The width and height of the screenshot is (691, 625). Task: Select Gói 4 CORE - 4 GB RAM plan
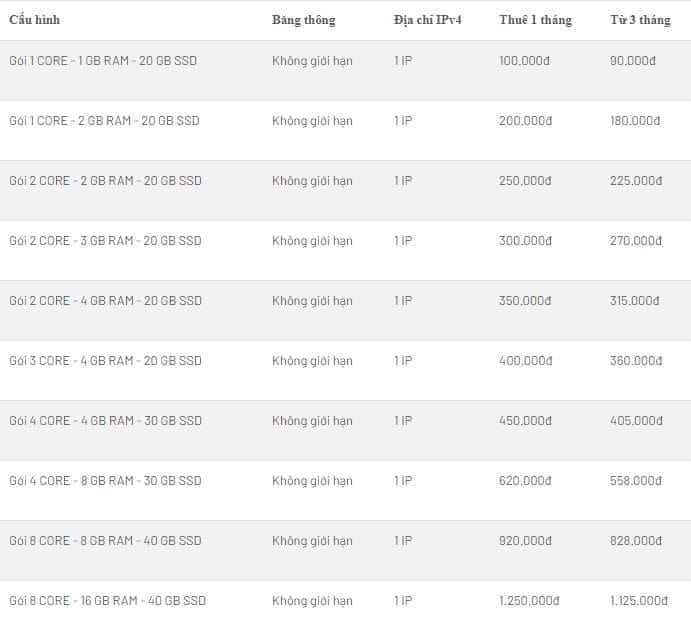(104, 421)
